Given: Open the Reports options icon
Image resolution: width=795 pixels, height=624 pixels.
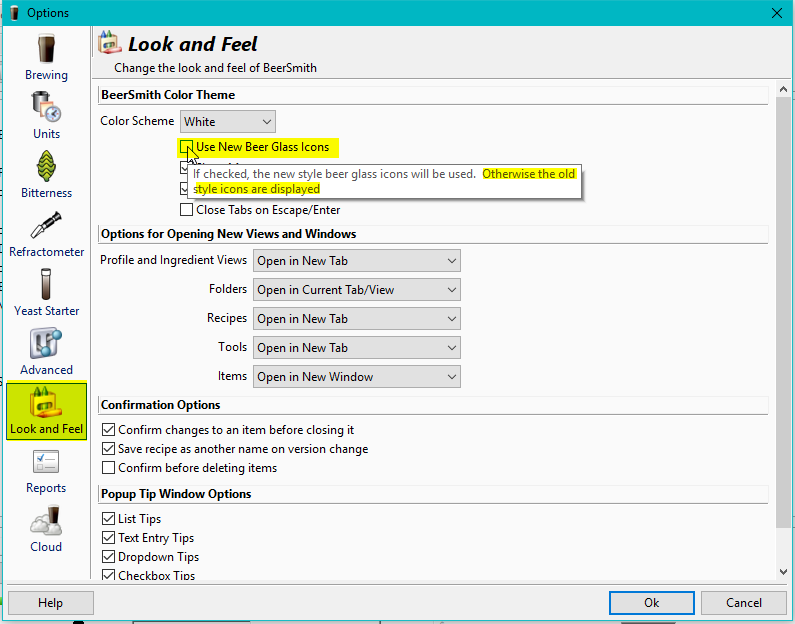Looking at the screenshot, I should 46,462.
